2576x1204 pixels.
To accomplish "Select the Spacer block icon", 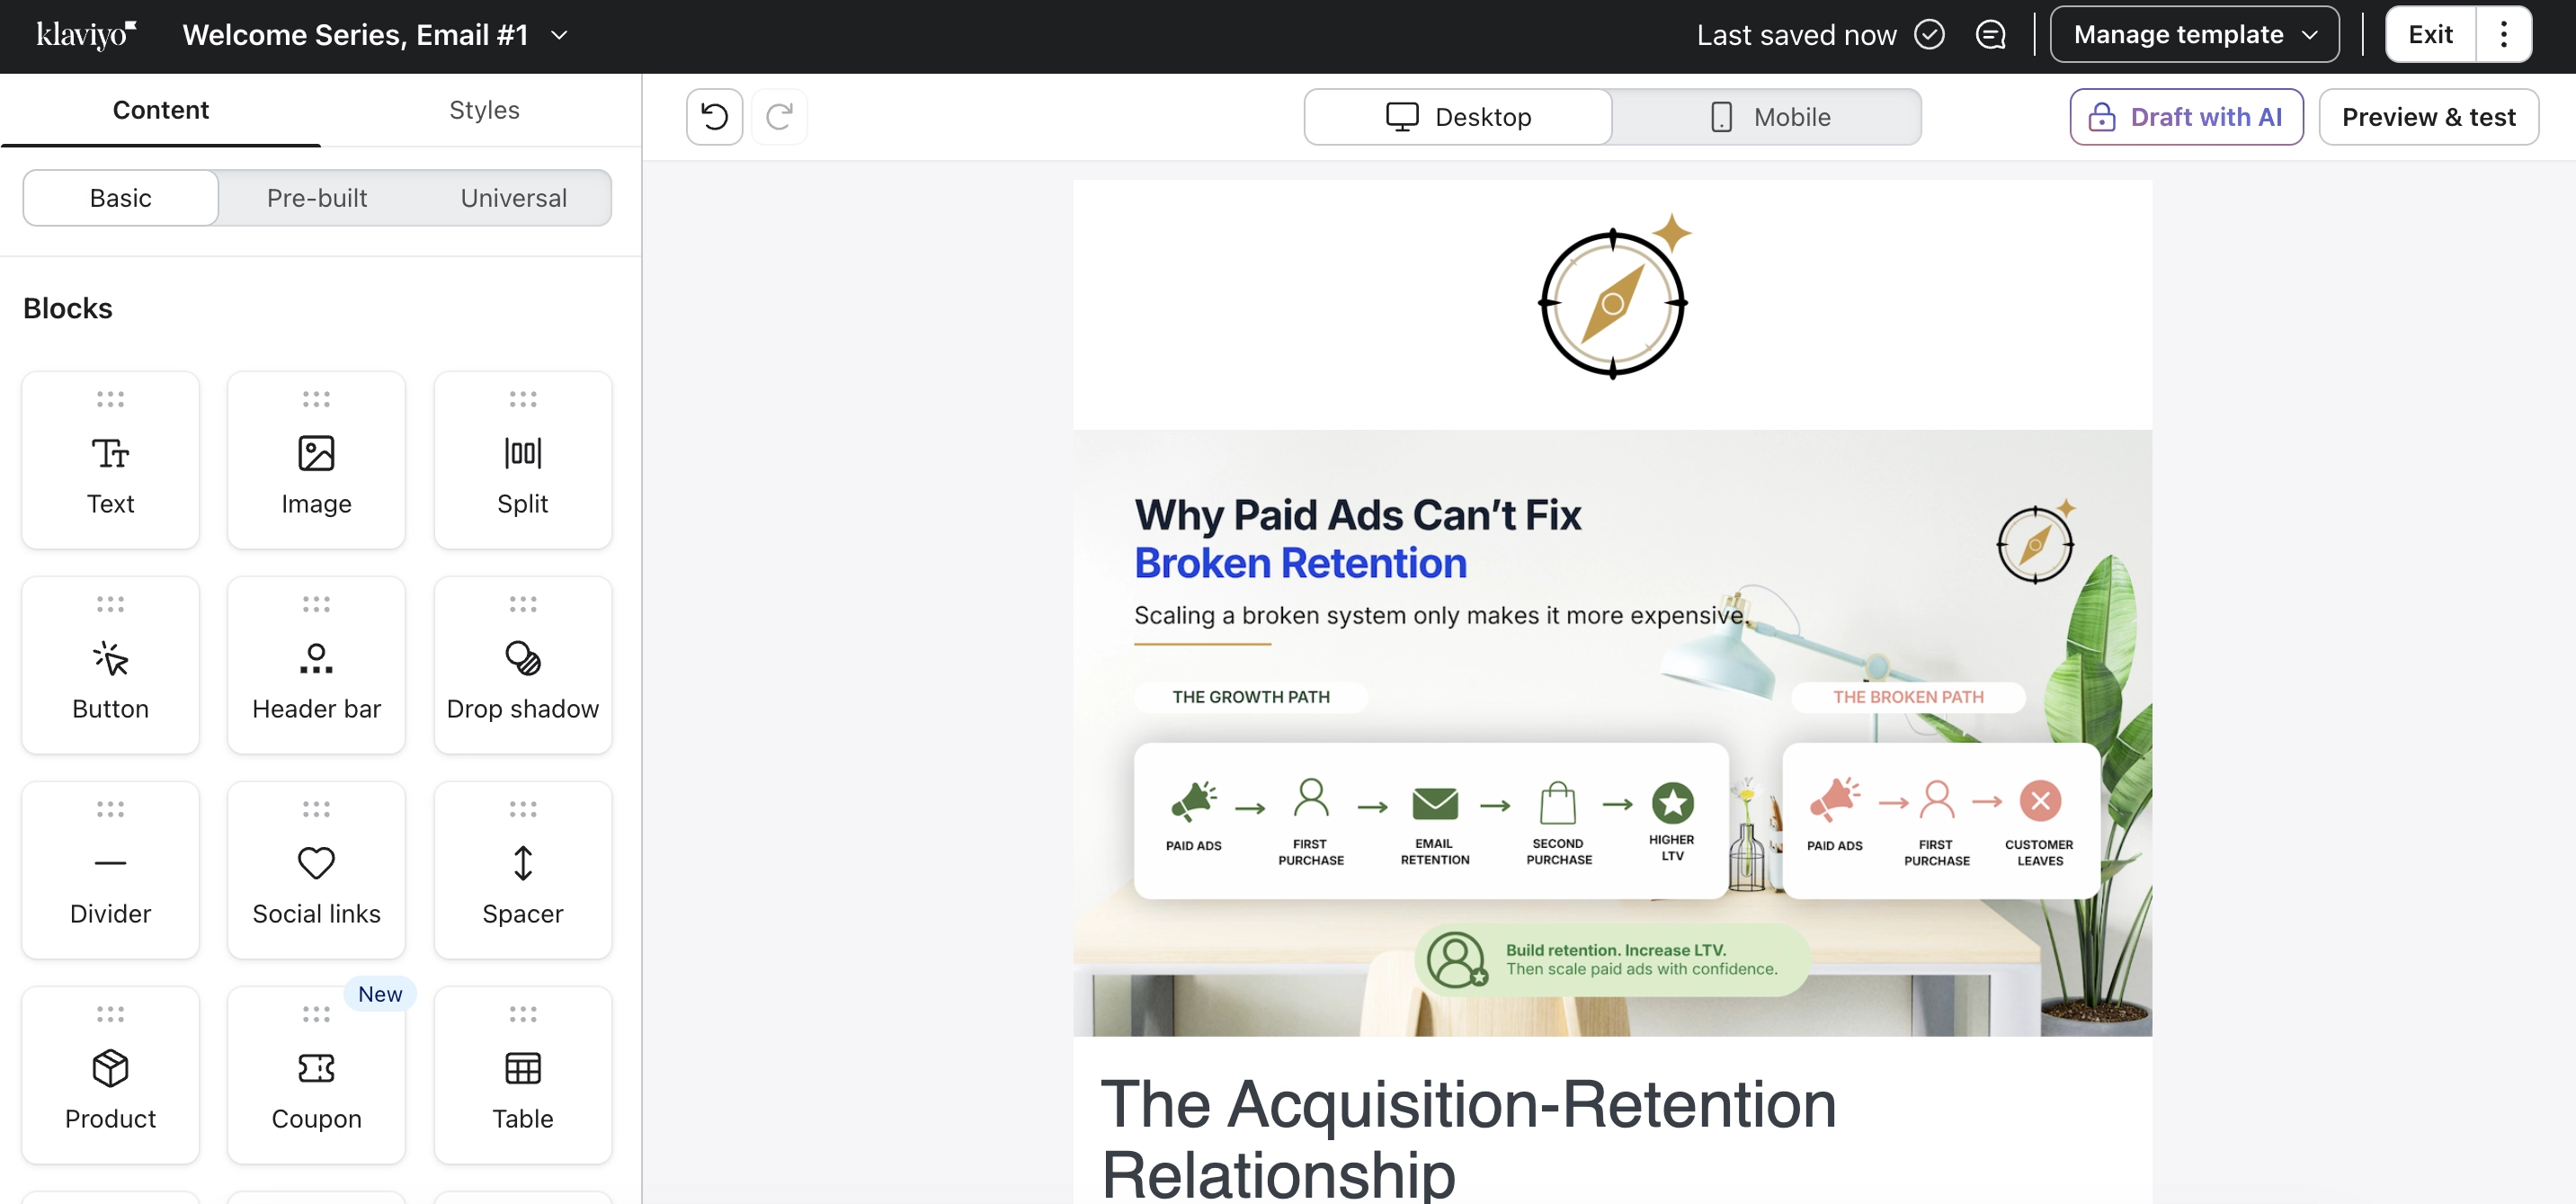I will coord(523,863).
